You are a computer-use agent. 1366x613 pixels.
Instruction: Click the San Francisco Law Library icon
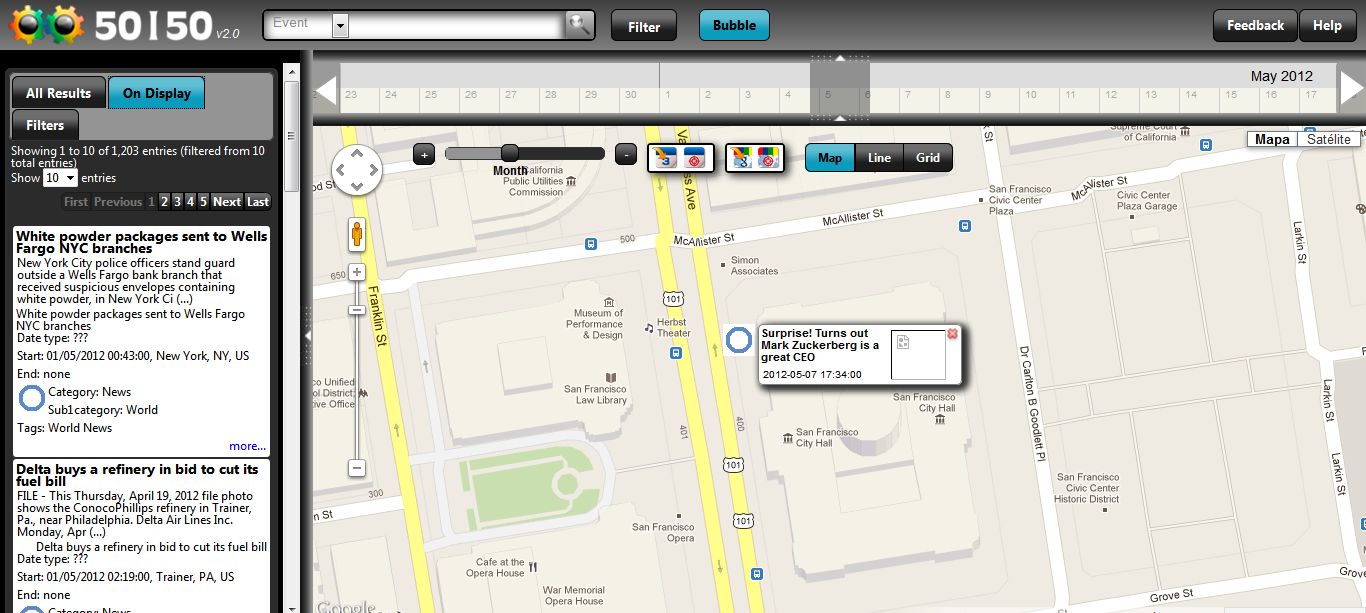(609, 377)
